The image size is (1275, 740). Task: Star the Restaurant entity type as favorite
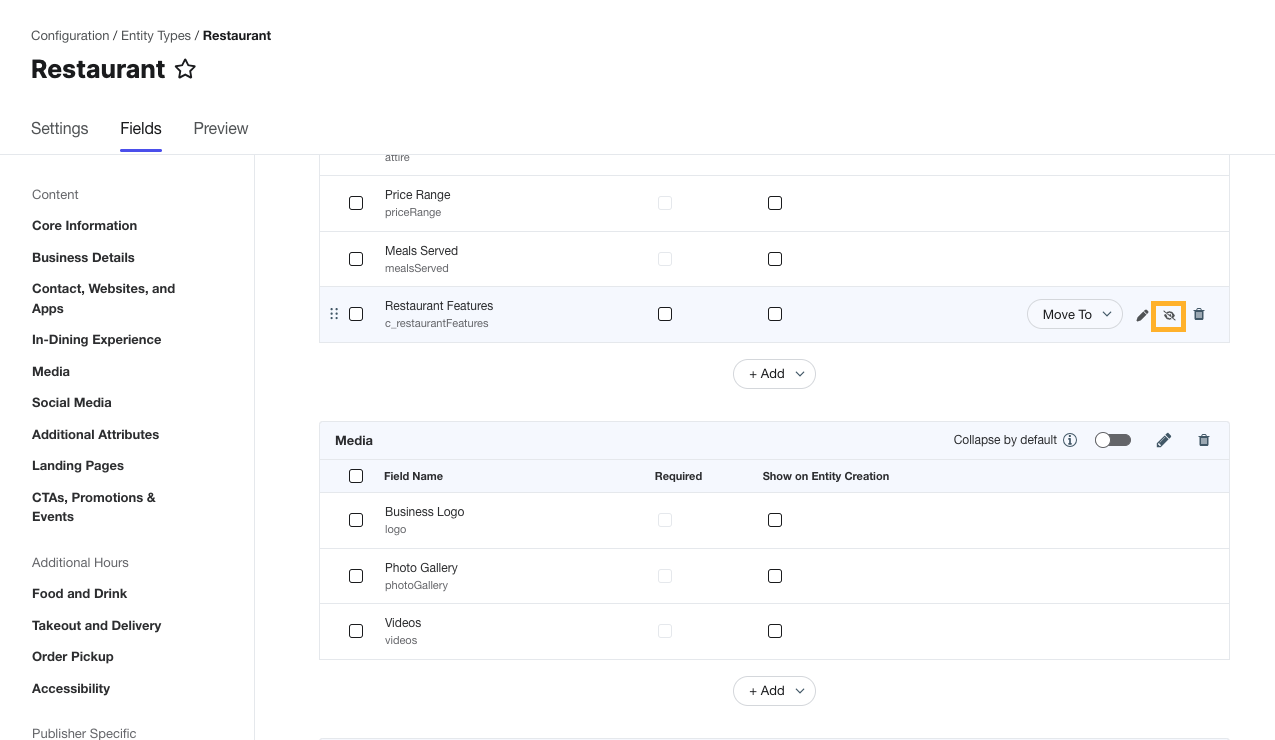click(x=185, y=69)
